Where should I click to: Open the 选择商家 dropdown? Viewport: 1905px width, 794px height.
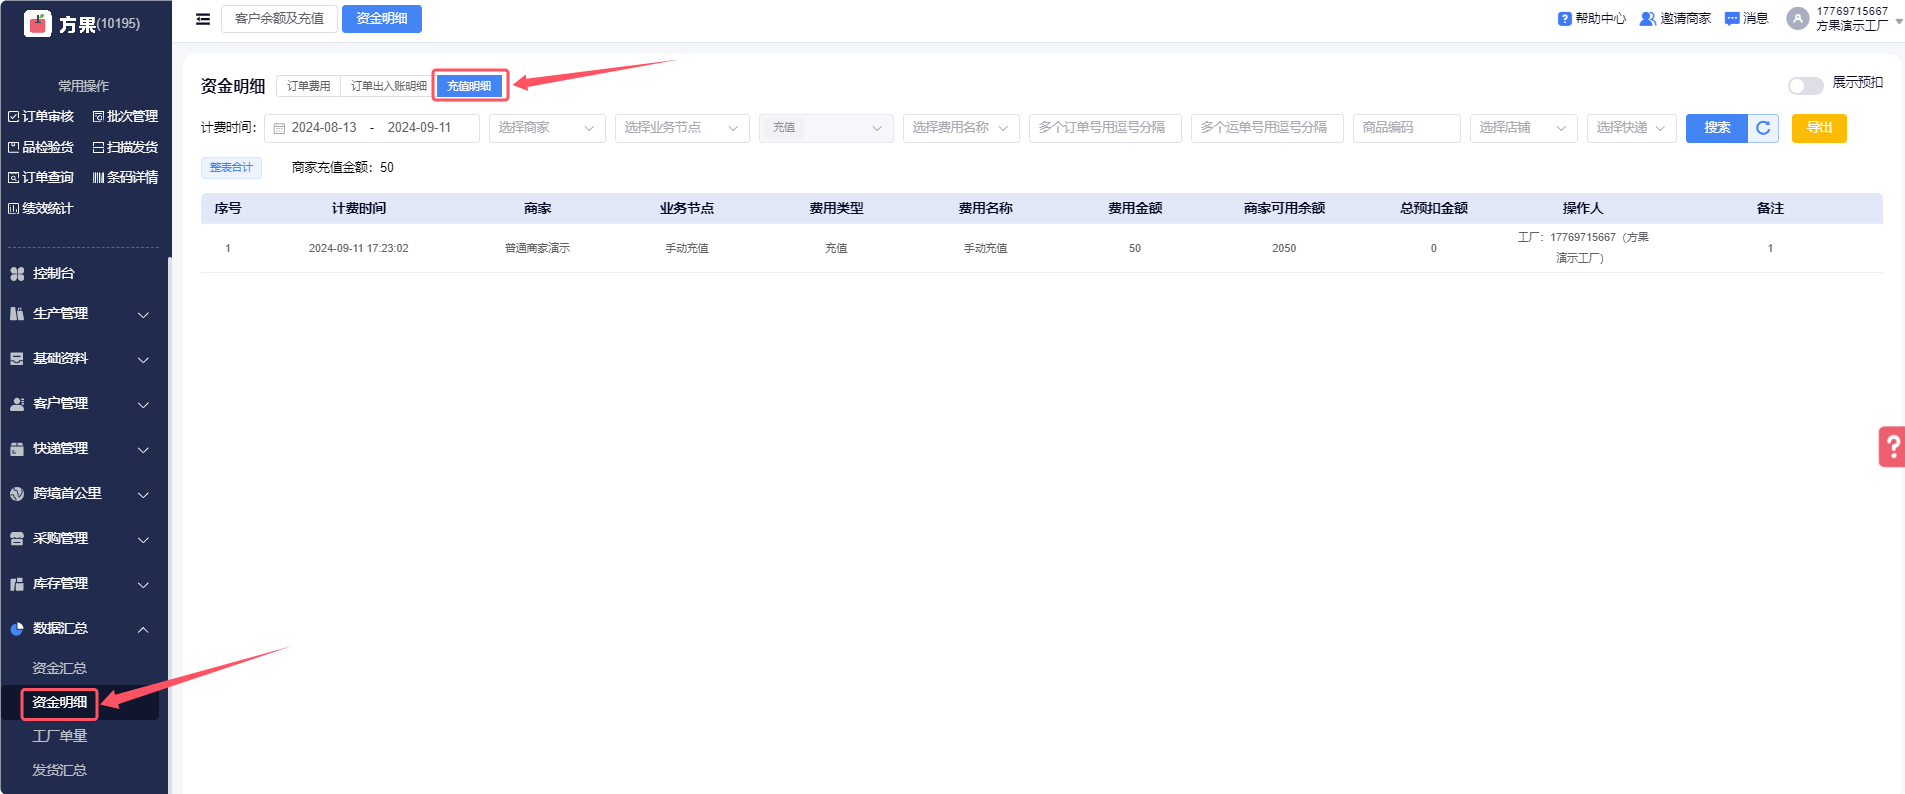tap(547, 128)
